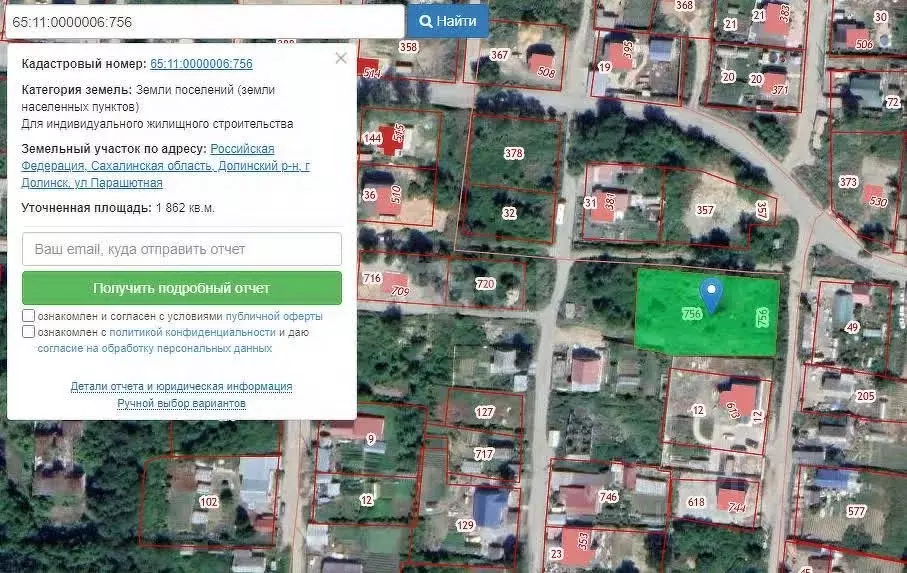Open Ручной выбор вариантов link
Image resolution: width=907 pixels, height=573 pixels.
(182, 403)
